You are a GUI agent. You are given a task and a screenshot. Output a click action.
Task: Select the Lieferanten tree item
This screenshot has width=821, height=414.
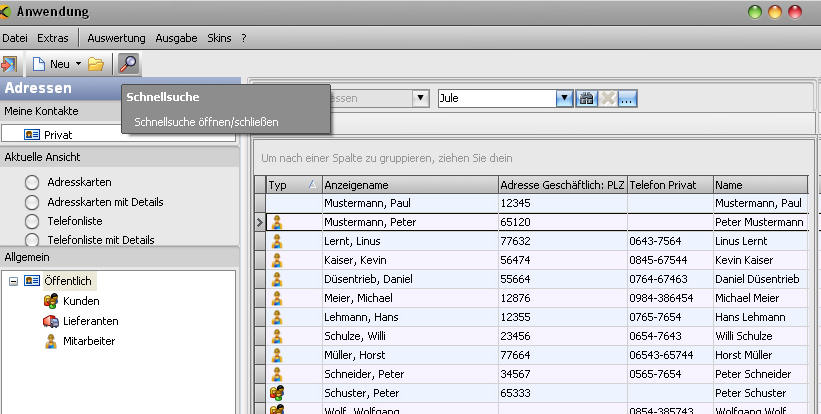tap(91, 321)
